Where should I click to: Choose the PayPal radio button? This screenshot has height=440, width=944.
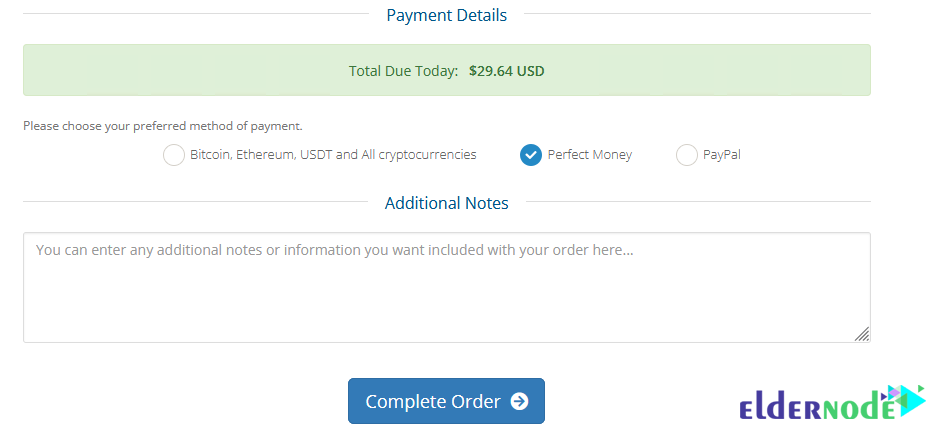[686, 155]
